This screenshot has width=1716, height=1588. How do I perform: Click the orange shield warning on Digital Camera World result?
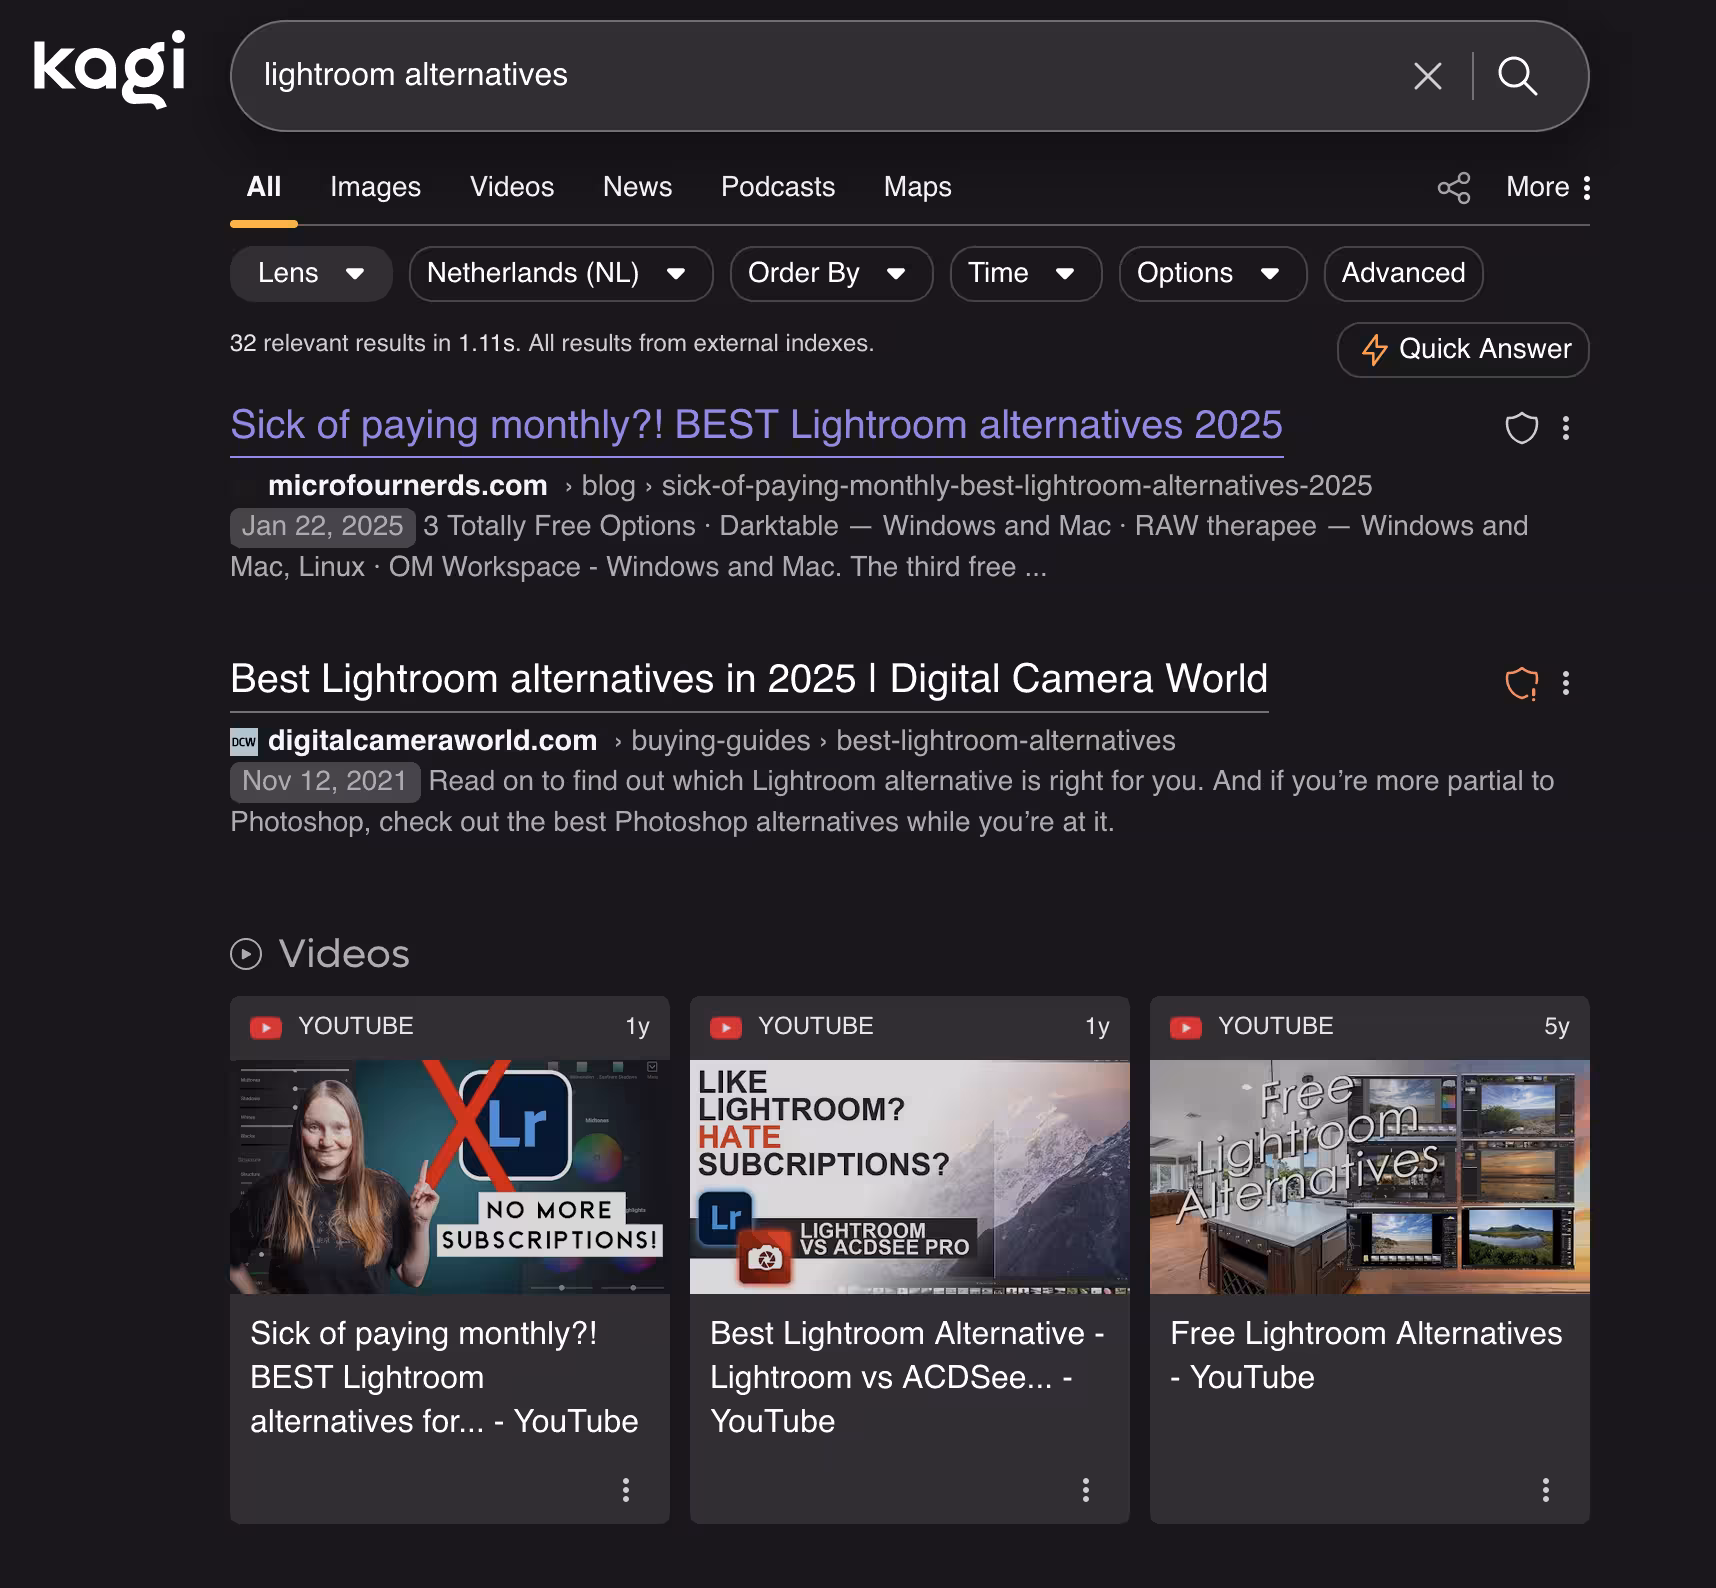pyautogui.click(x=1522, y=683)
